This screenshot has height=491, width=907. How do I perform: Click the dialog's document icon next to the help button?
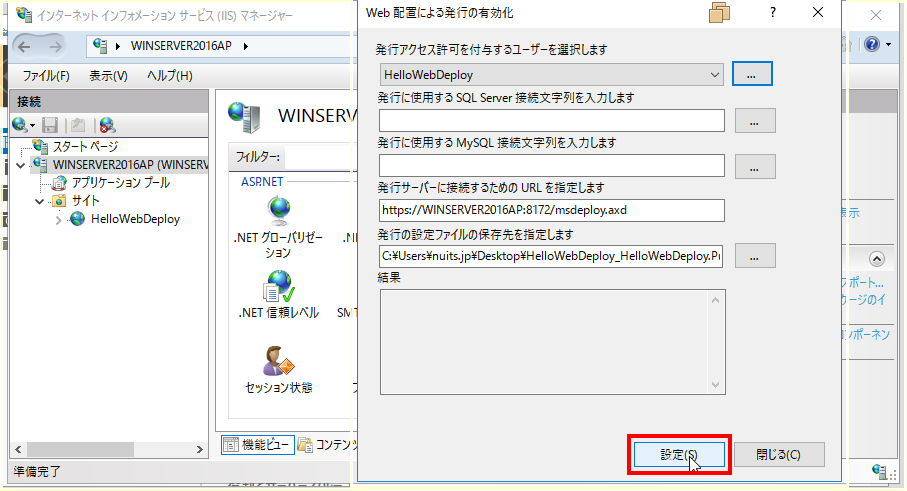pos(720,12)
